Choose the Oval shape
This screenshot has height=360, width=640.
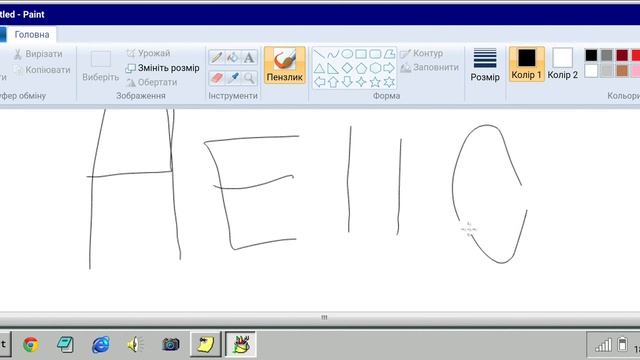coord(347,54)
